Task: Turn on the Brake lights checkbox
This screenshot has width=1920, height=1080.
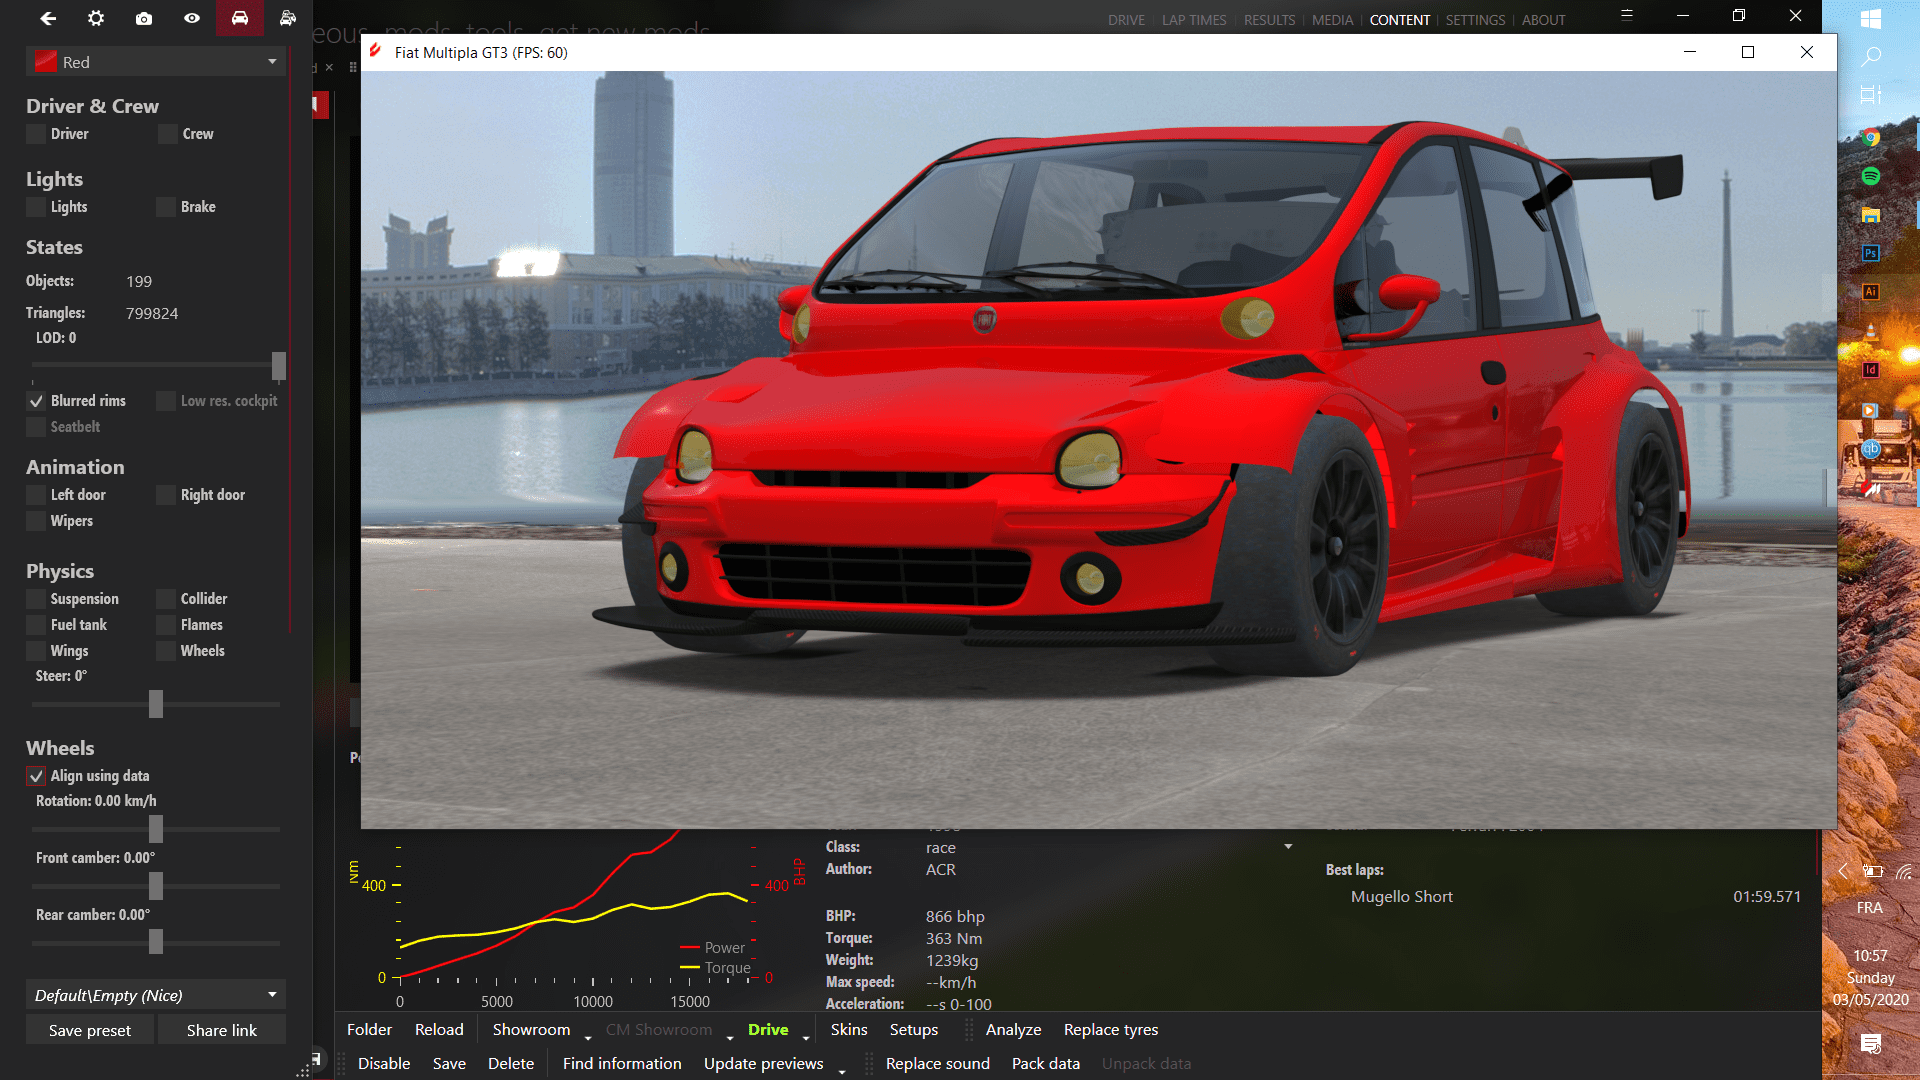Action: 166,207
